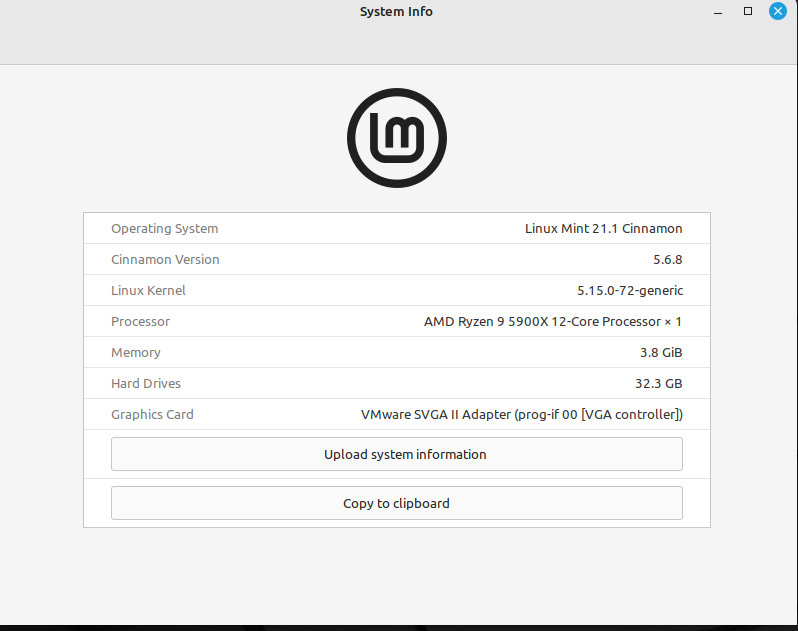Click the Upload system information button
Screen dimensions: 798x631
click(x=396, y=454)
